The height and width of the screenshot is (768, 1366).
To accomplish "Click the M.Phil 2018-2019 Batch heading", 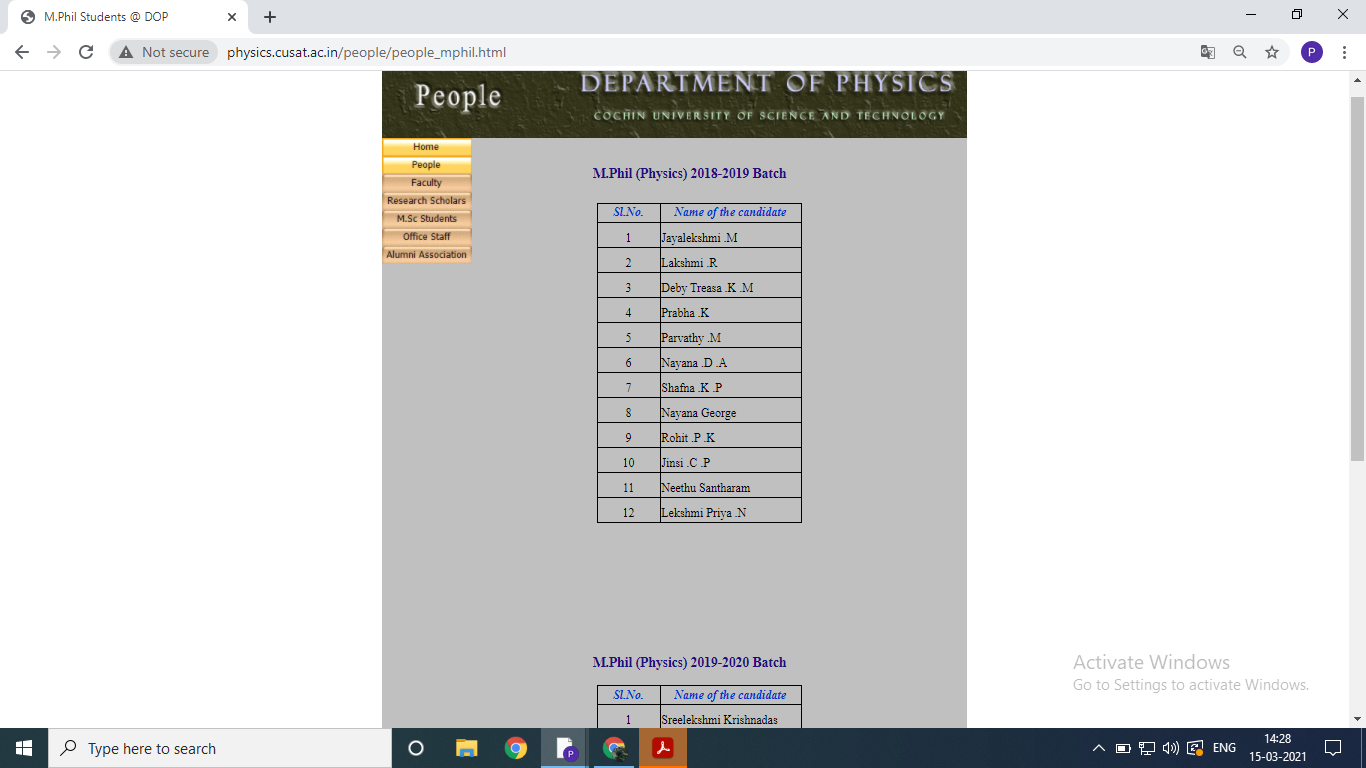I will pyautogui.click(x=689, y=173).
